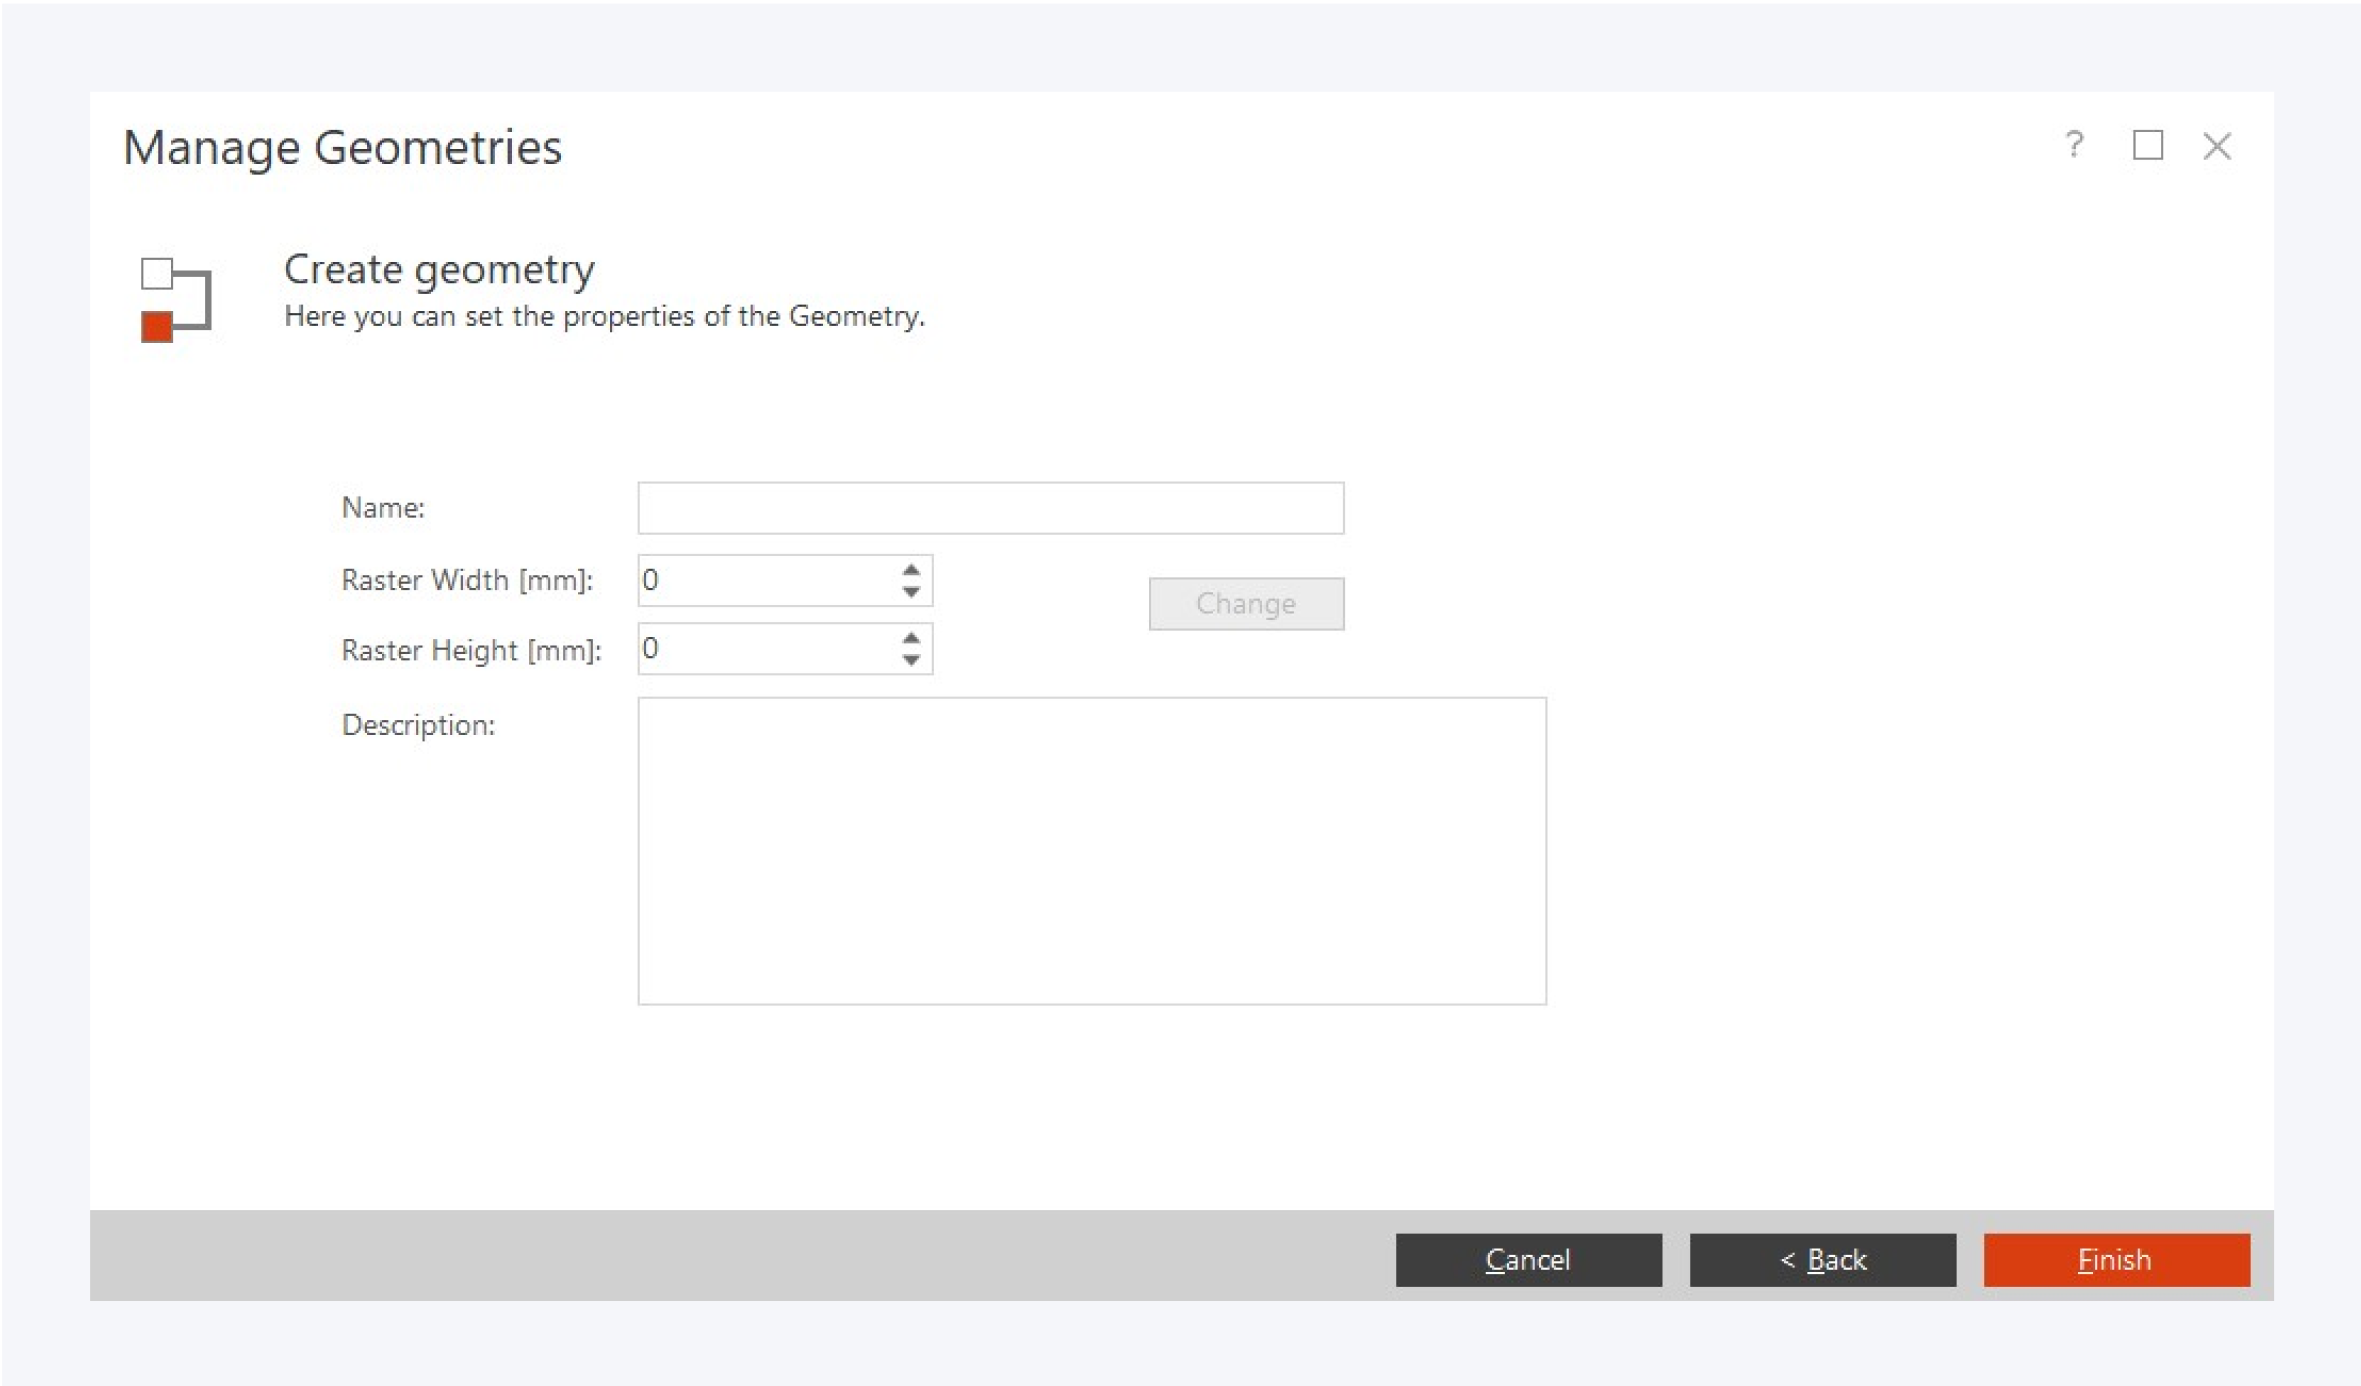Click into the Raster Width value box
Screen dimensions: 2361x1386
(765, 580)
